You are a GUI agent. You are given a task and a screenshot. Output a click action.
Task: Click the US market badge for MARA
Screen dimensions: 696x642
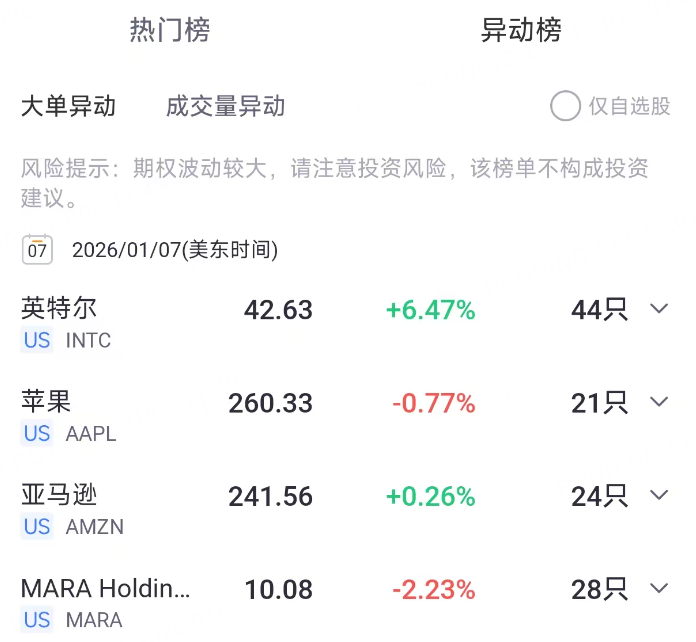click(x=37, y=620)
